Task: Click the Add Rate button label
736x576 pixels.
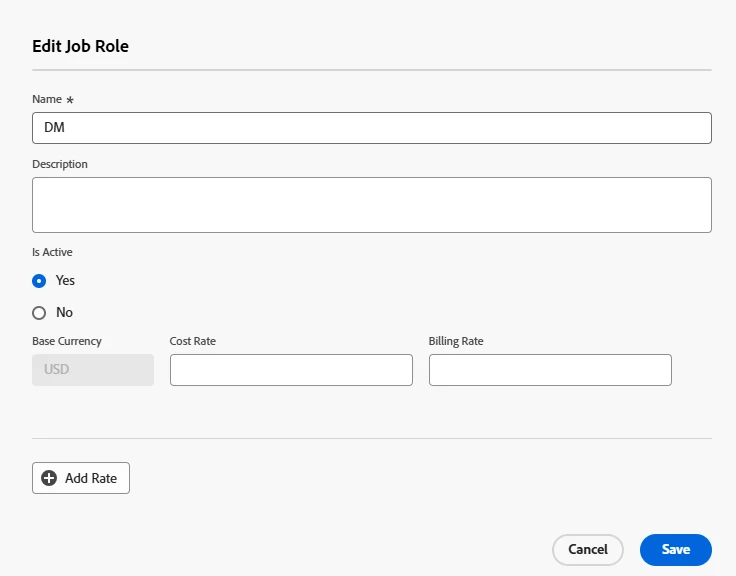Action: click(x=91, y=478)
